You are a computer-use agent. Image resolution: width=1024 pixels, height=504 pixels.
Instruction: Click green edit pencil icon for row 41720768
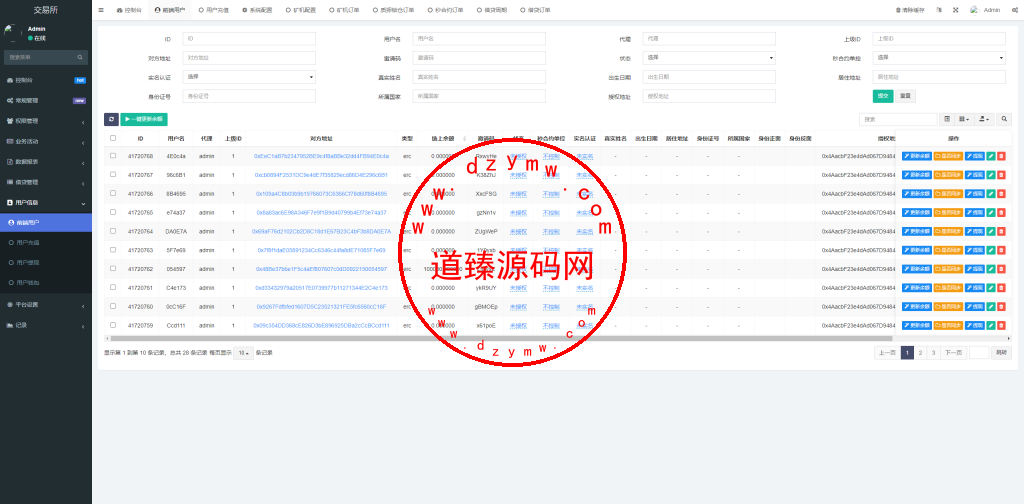pos(990,156)
